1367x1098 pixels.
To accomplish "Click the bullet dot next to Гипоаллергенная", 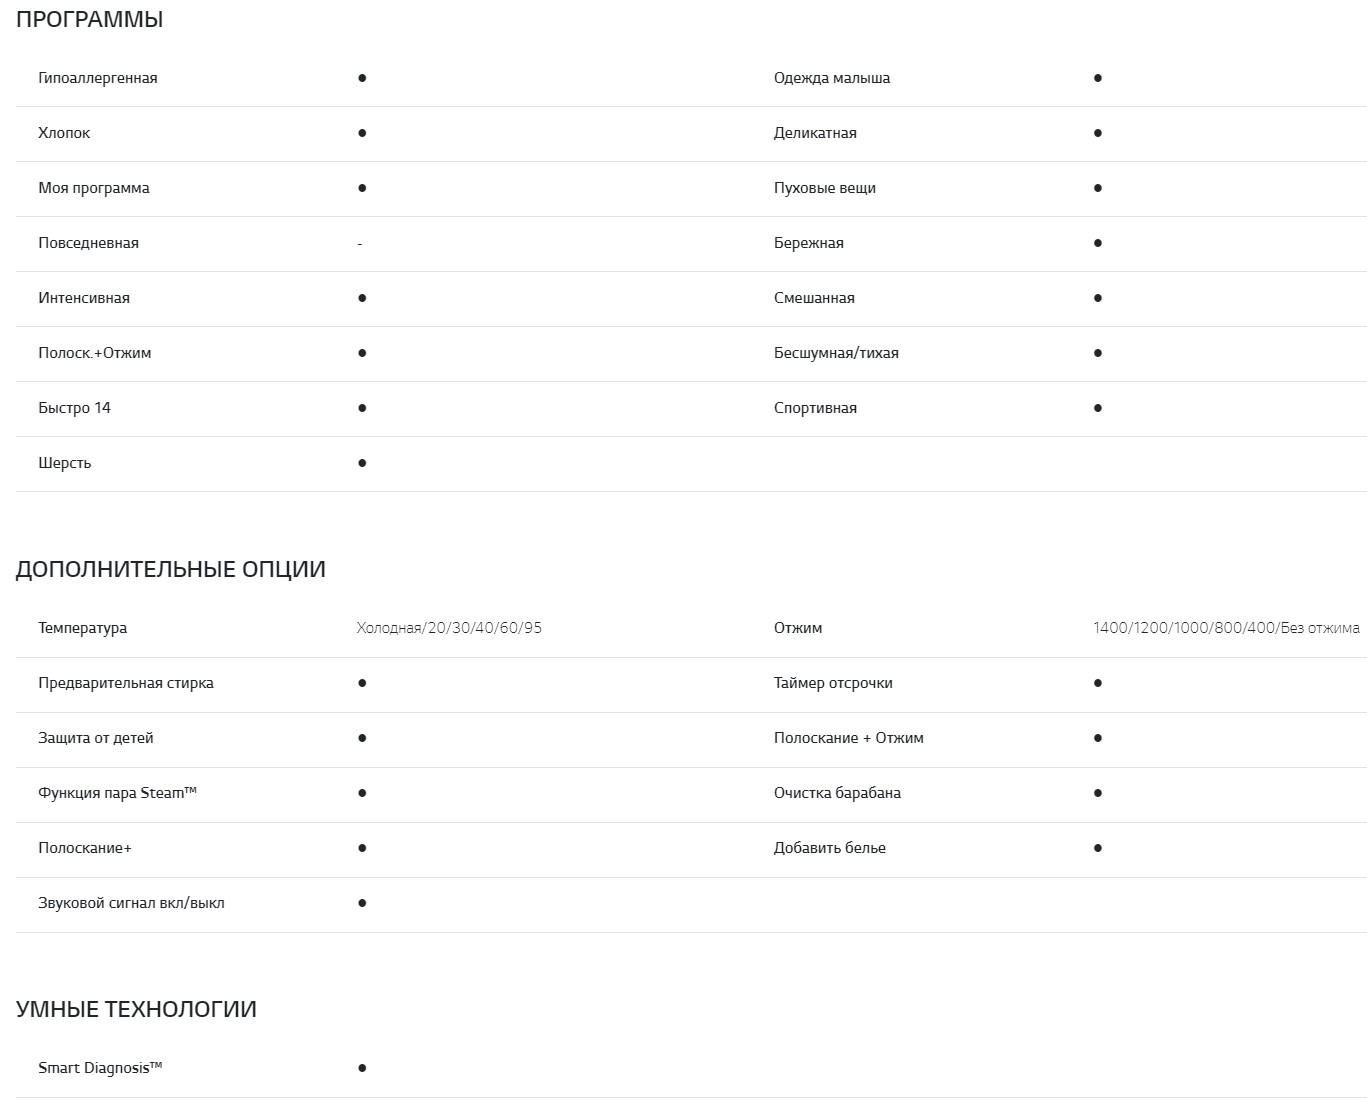I will pyautogui.click(x=362, y=78).
